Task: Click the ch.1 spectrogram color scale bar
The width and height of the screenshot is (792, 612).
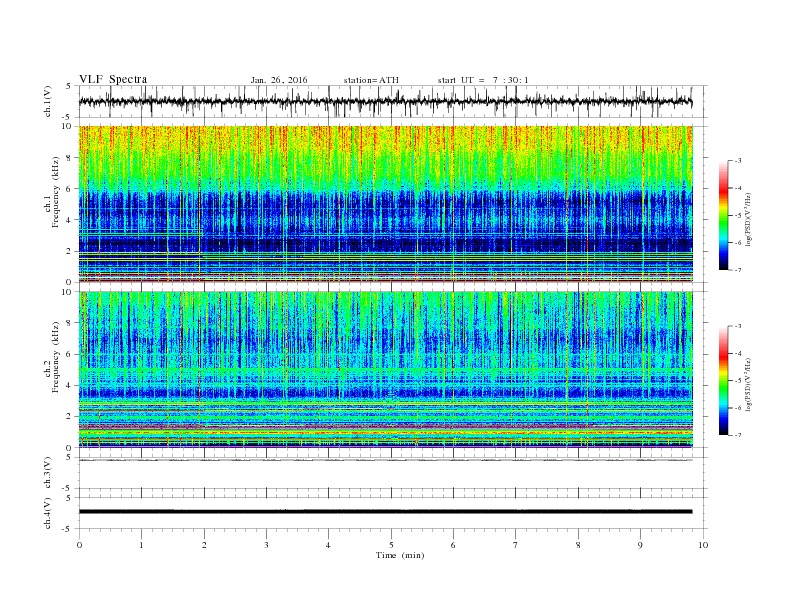Action: tap(723, 216)
